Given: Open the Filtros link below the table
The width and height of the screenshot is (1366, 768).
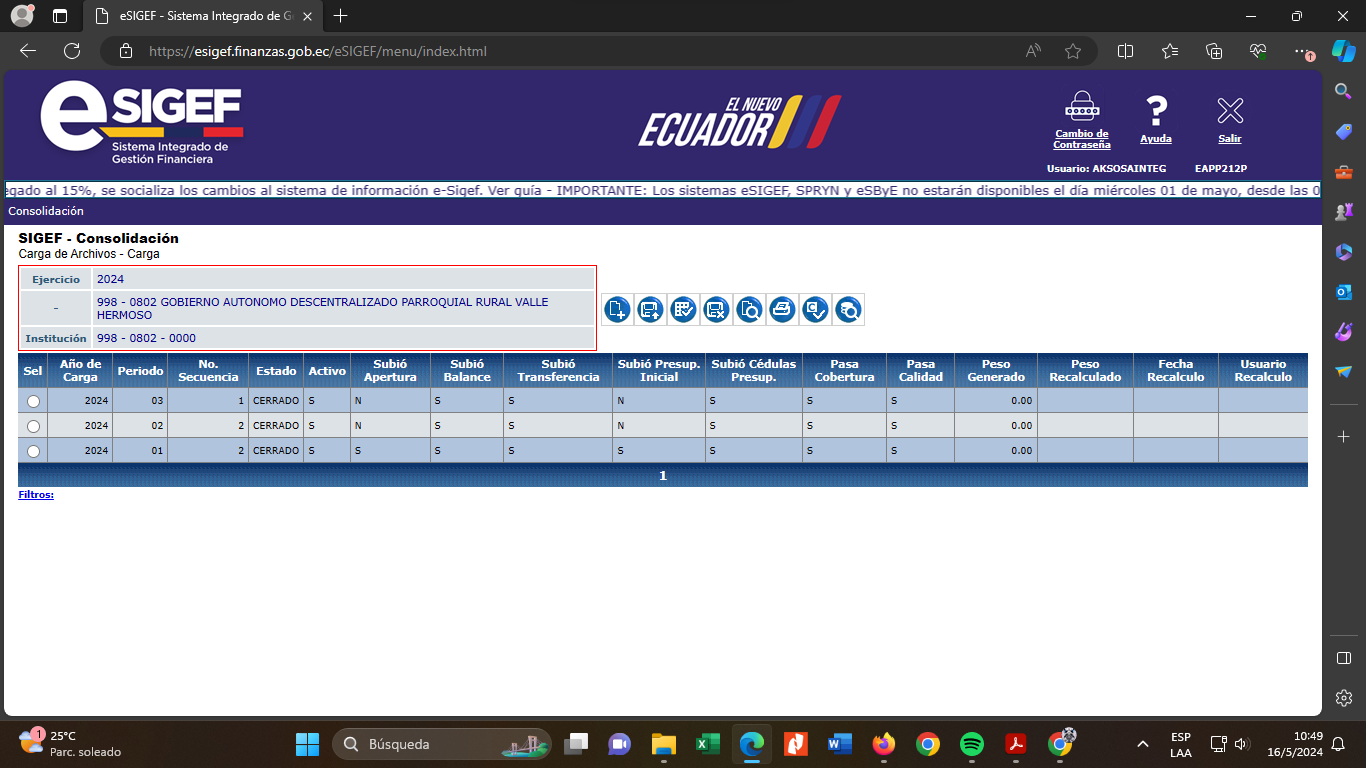Looking at the screenshot, I should (x=36, y=495).
